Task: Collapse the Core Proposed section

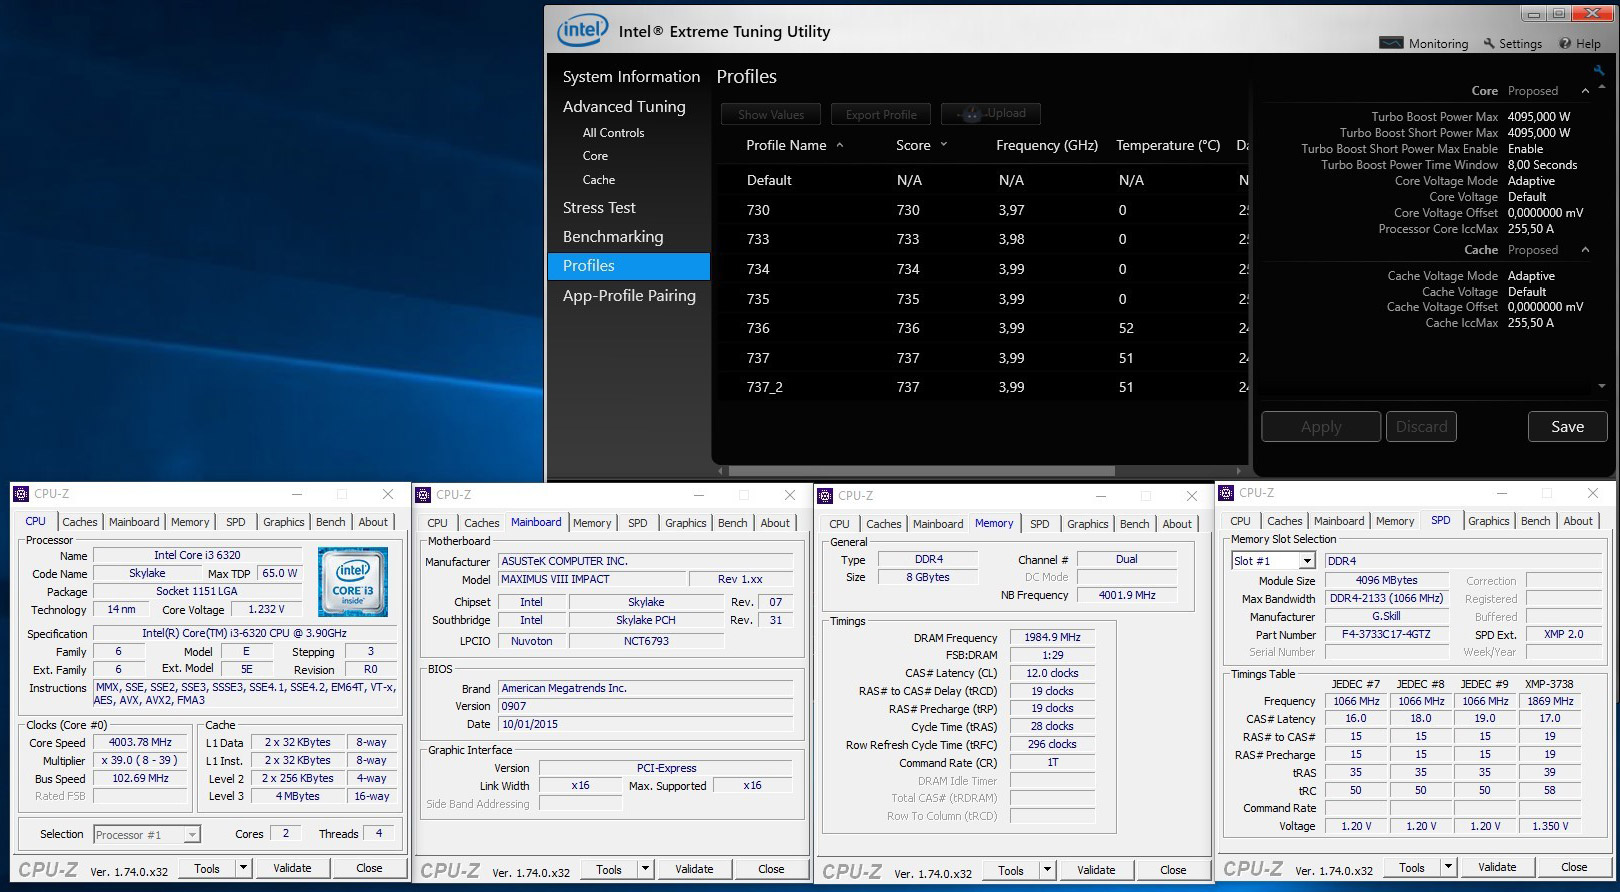Action: (x=1585, y=91)
